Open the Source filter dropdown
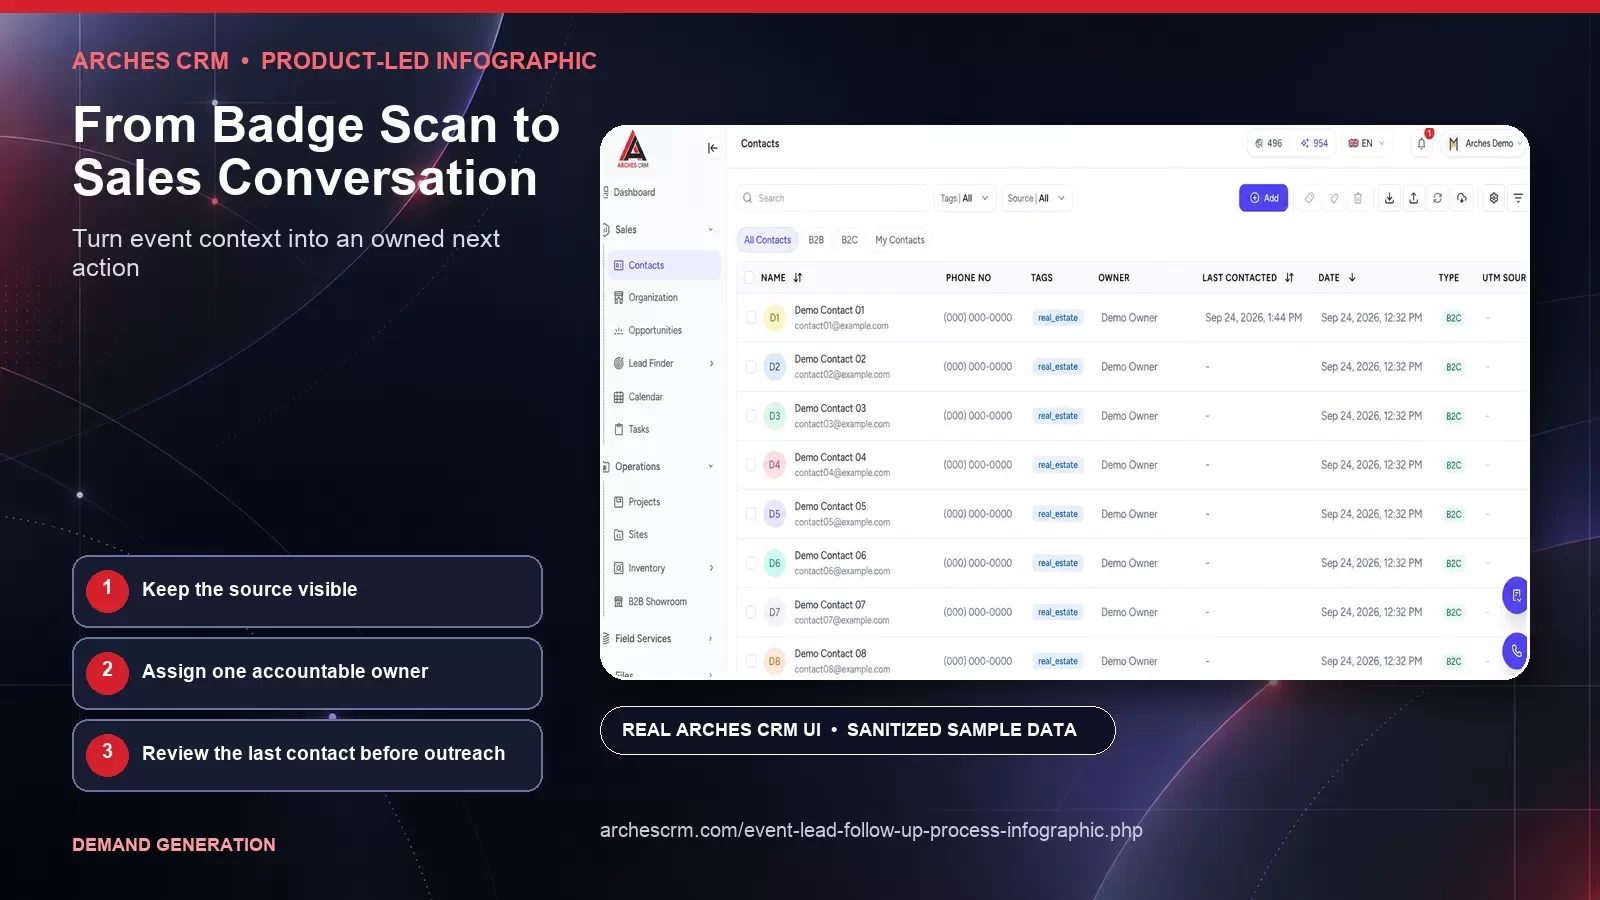Viewport: 1600px width, 900px height. tap(1036, 198)
